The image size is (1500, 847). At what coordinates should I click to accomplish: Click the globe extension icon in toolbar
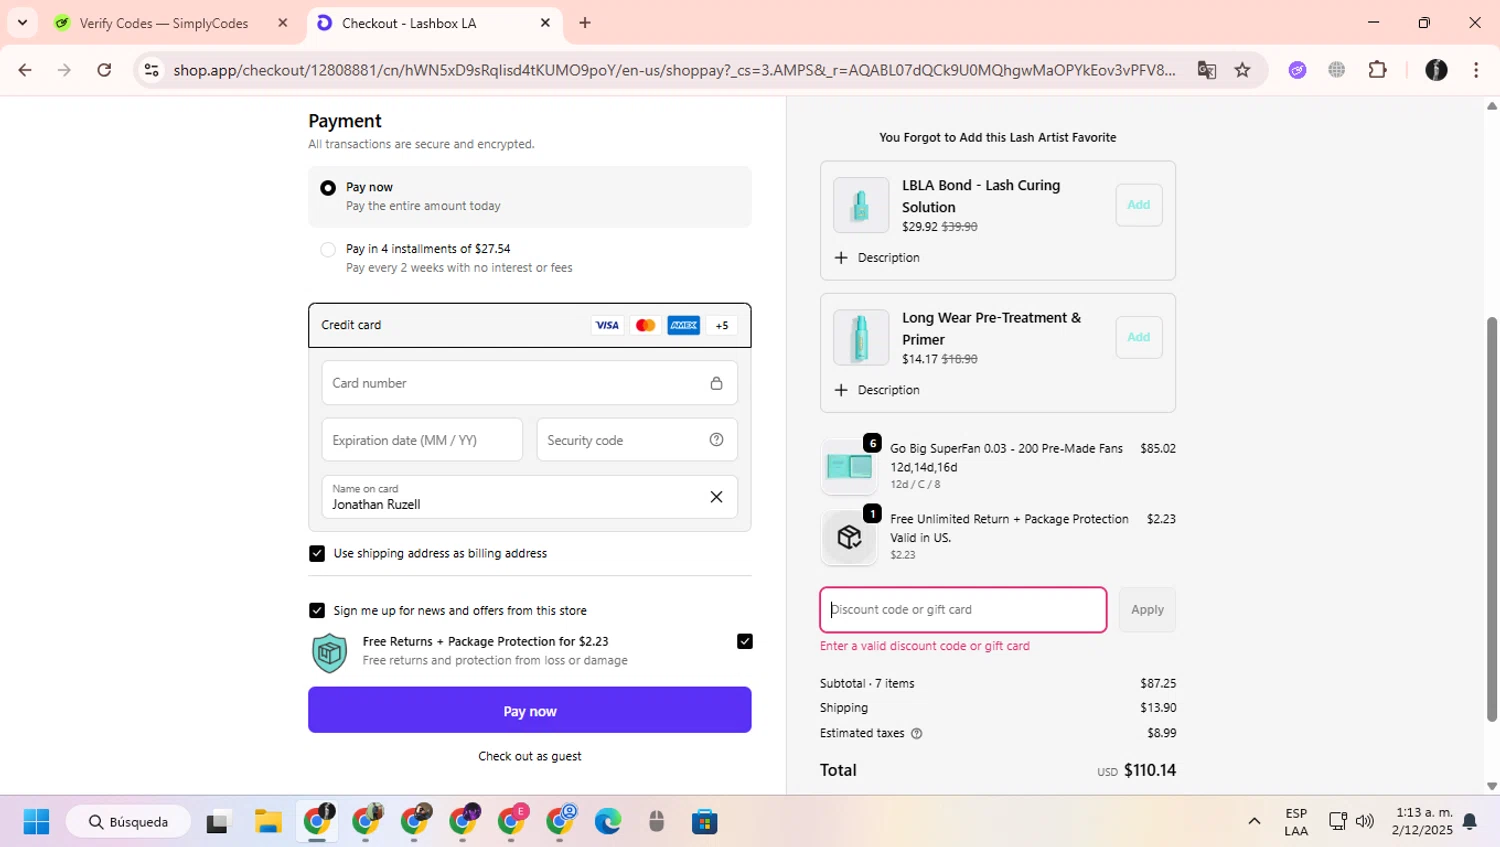point(1336,70)
